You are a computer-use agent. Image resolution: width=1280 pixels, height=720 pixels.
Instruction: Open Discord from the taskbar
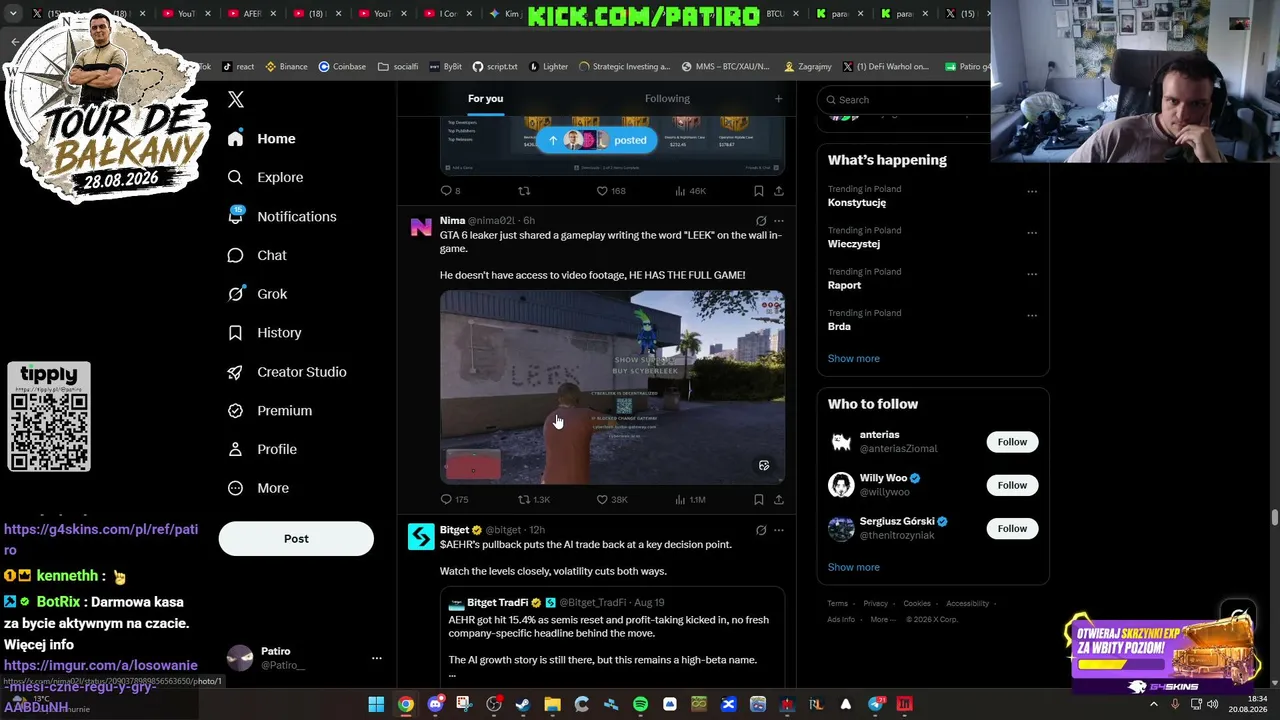click(x=435, y=705)
